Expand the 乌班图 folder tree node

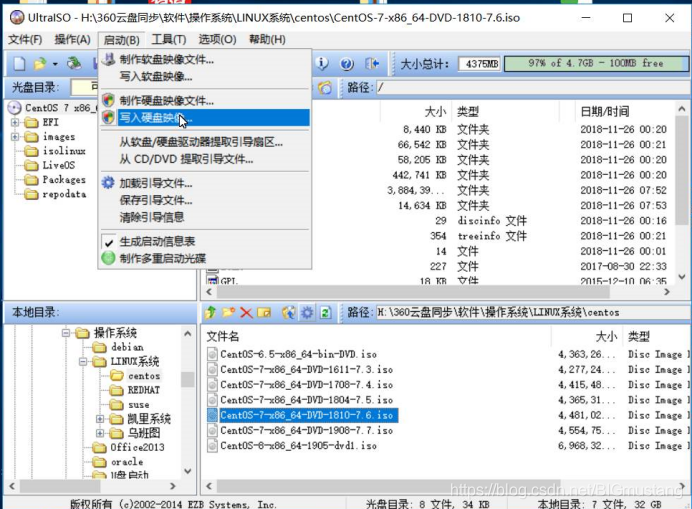(100, 433)
